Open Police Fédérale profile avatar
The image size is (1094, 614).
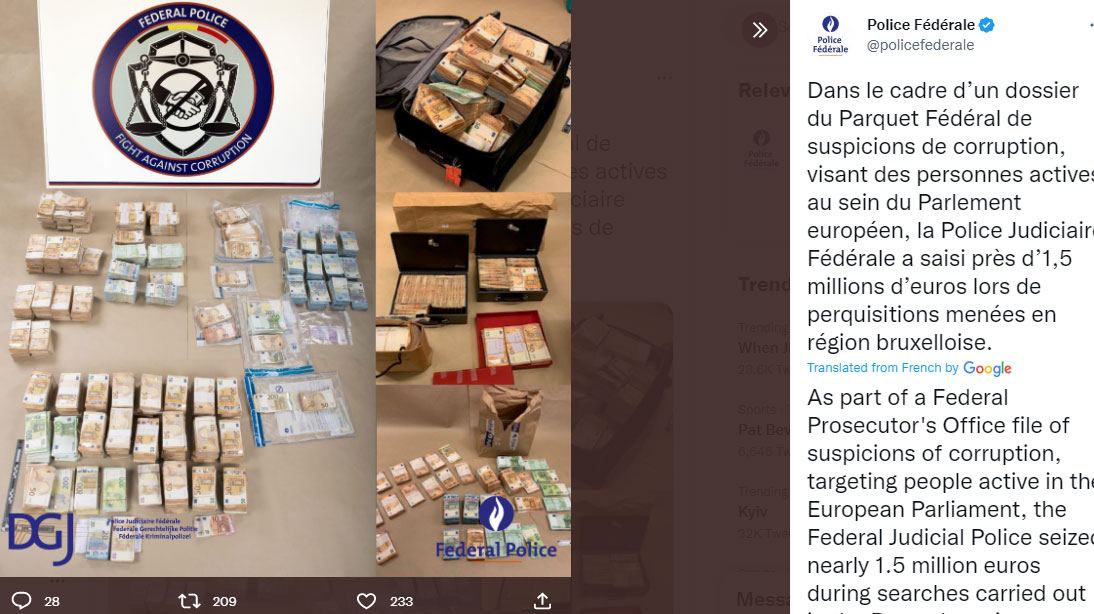pyautogui.click(x=830, y=35)
